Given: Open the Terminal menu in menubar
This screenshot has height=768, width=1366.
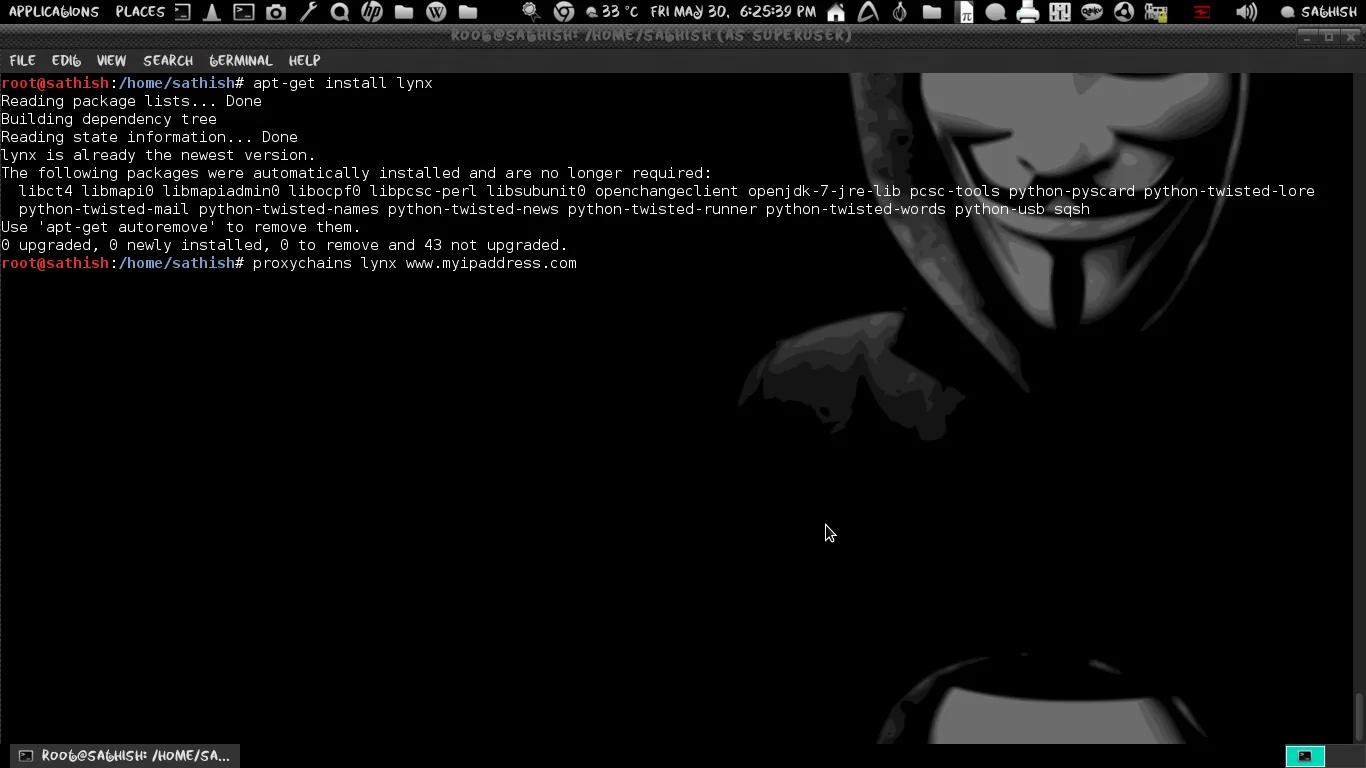Looking at the screenshot, I should pos(241,60).
